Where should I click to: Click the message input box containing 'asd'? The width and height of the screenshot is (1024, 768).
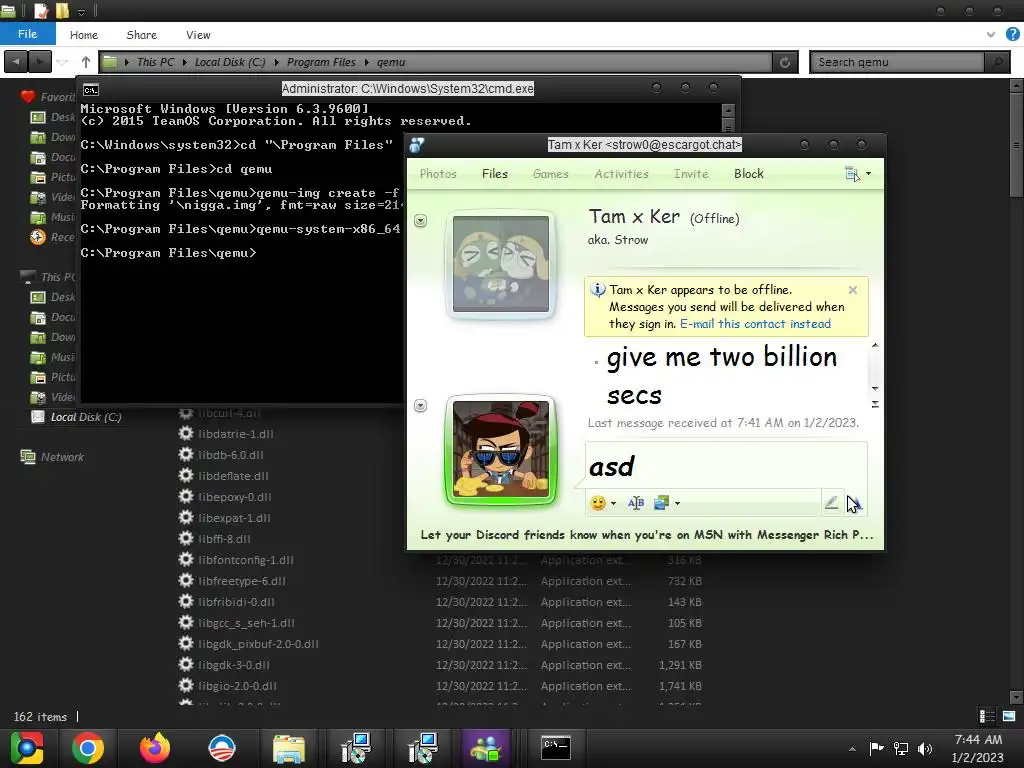[x=726, y=466]
